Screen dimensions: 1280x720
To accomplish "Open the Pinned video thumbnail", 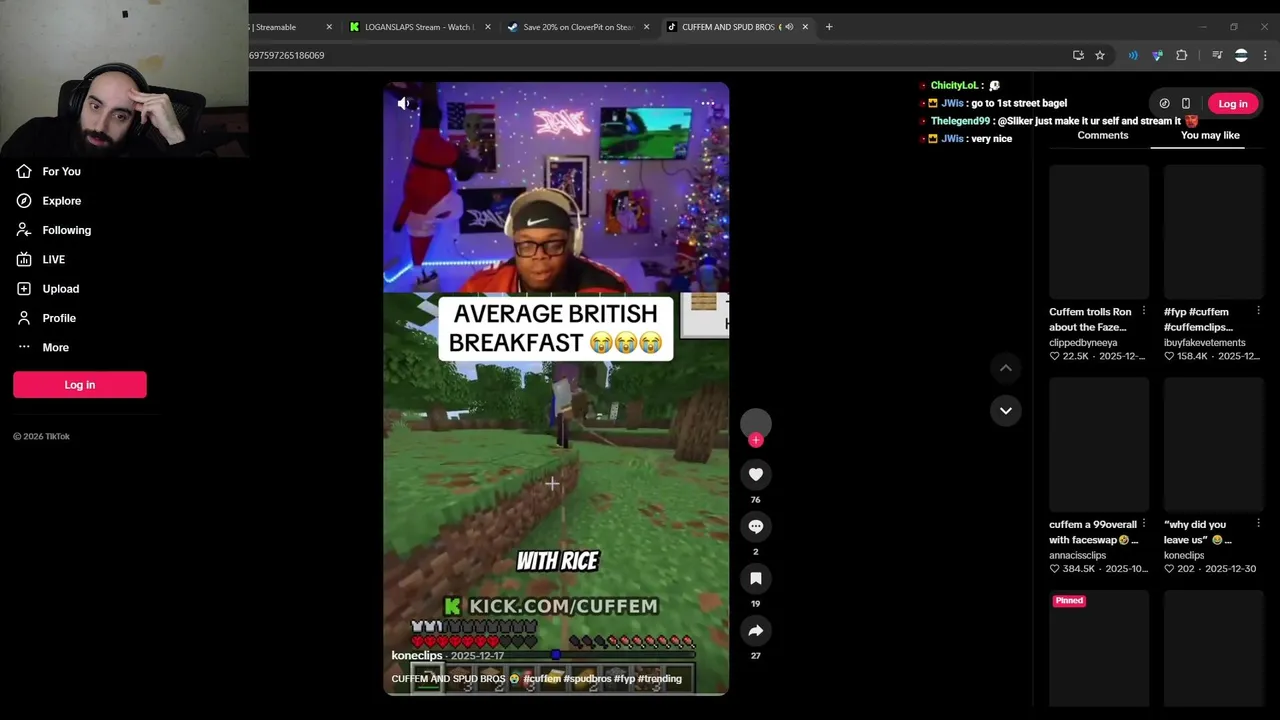I will tap(1099, 648).
